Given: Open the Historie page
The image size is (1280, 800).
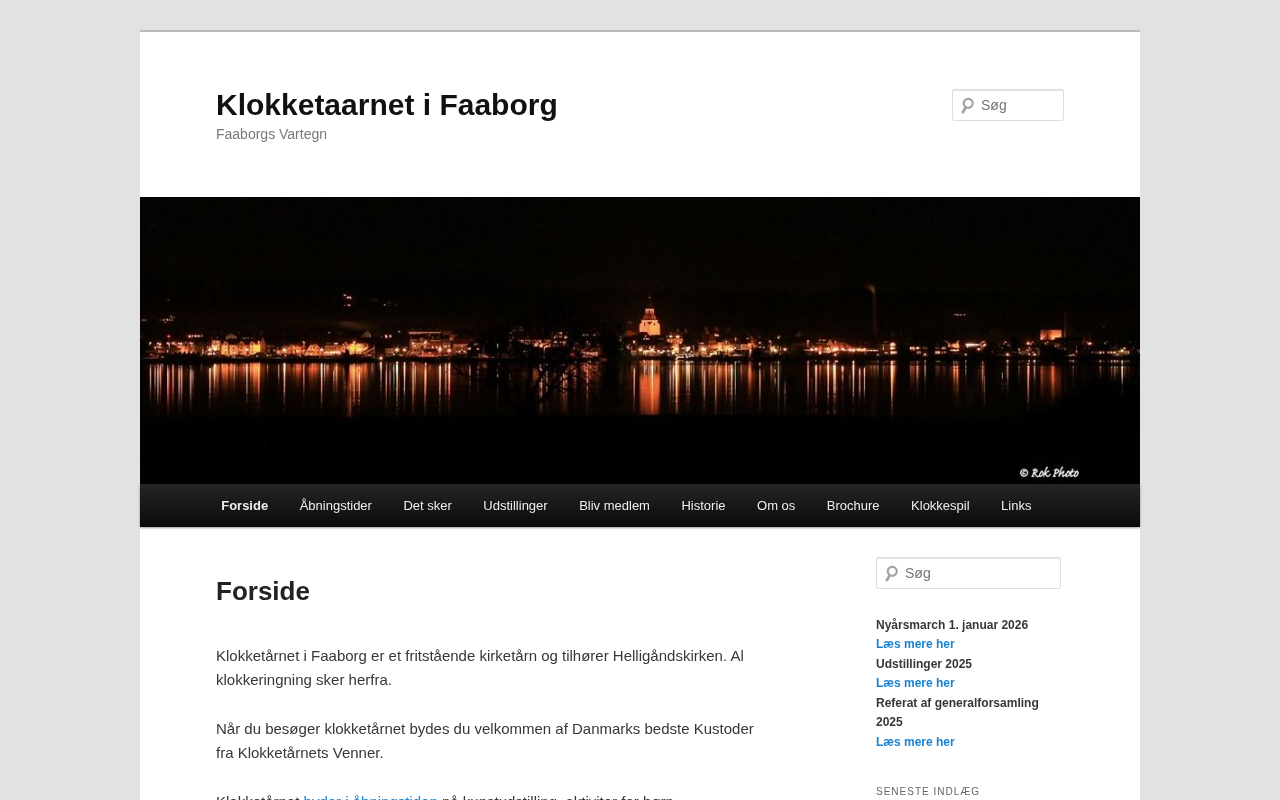Looking at the screenshot, I should coord(703,505).
